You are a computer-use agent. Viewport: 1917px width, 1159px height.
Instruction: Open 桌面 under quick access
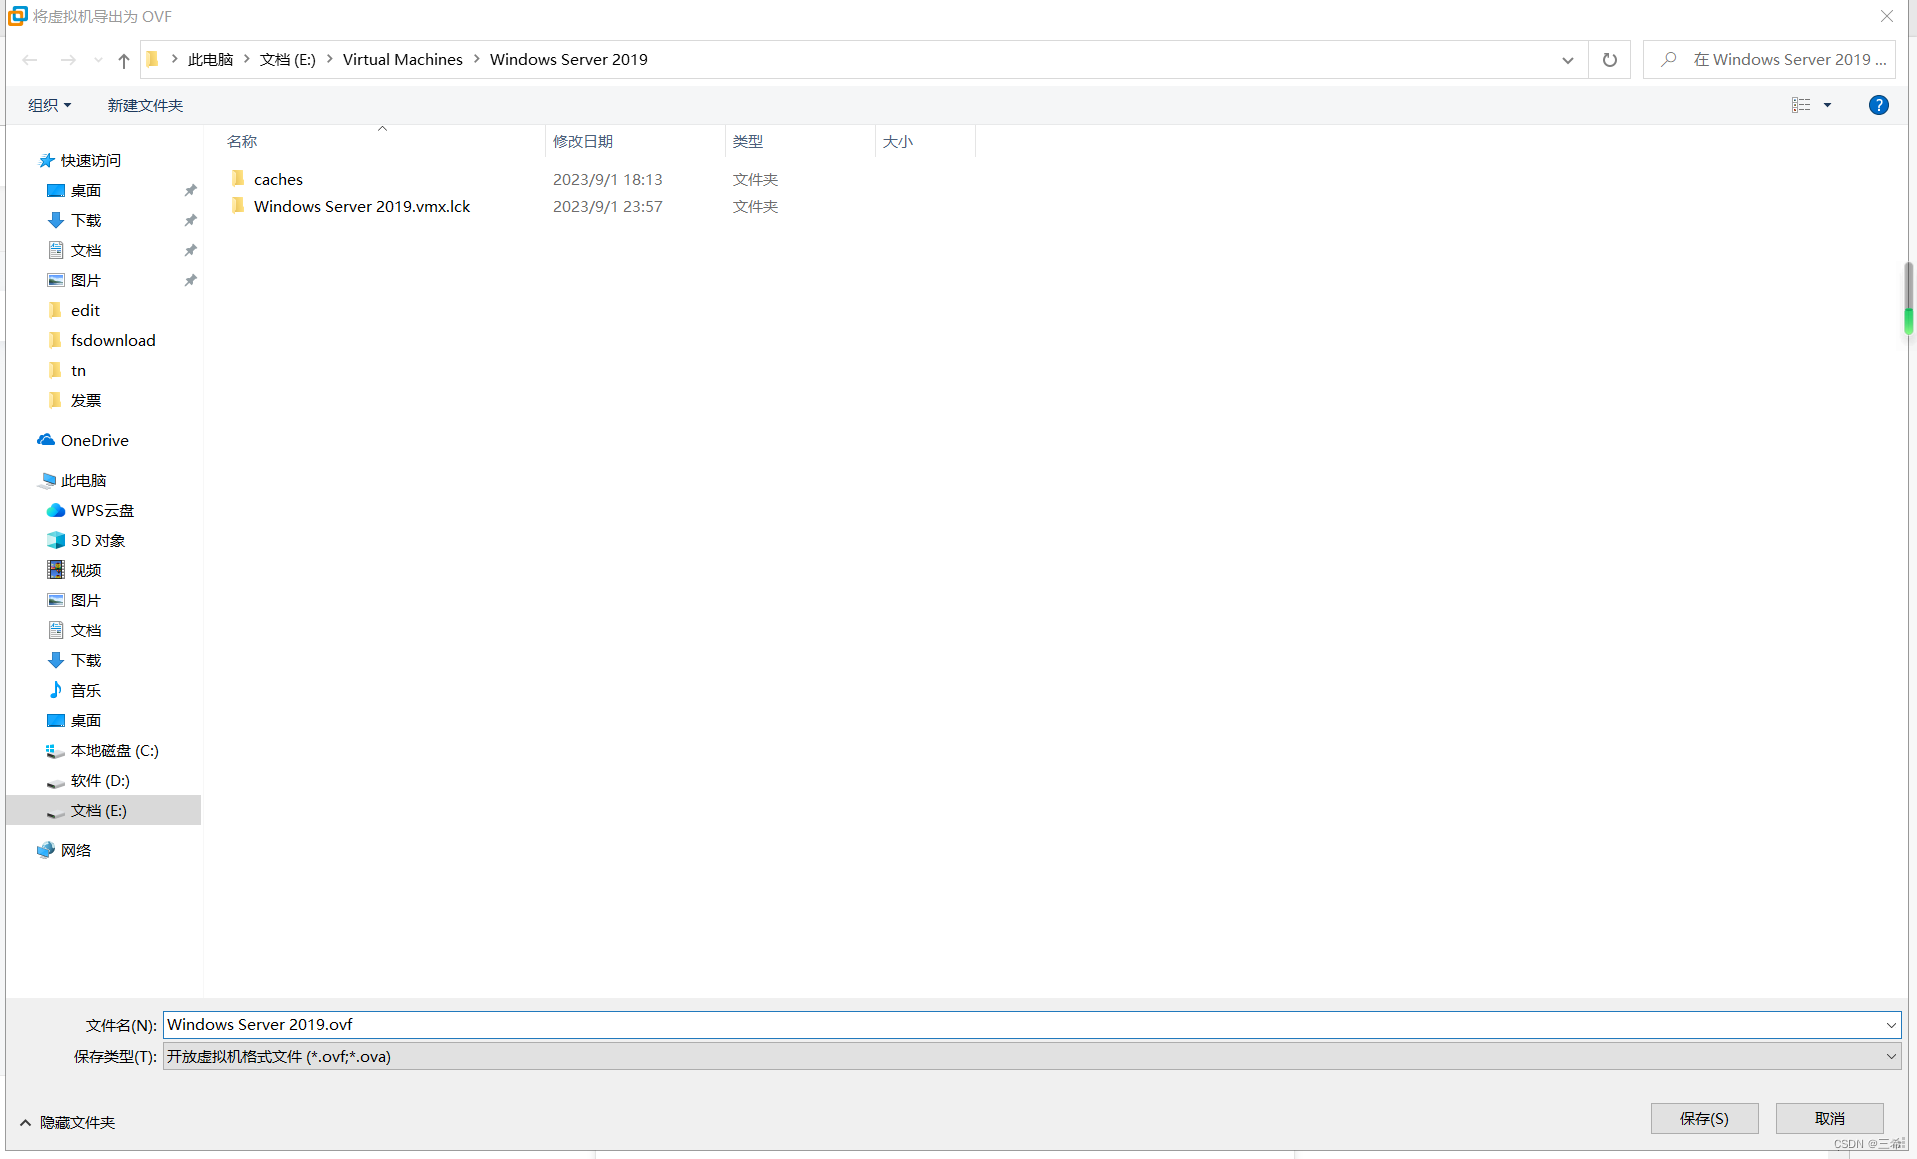pyautogui.click(x=85, y=190)
